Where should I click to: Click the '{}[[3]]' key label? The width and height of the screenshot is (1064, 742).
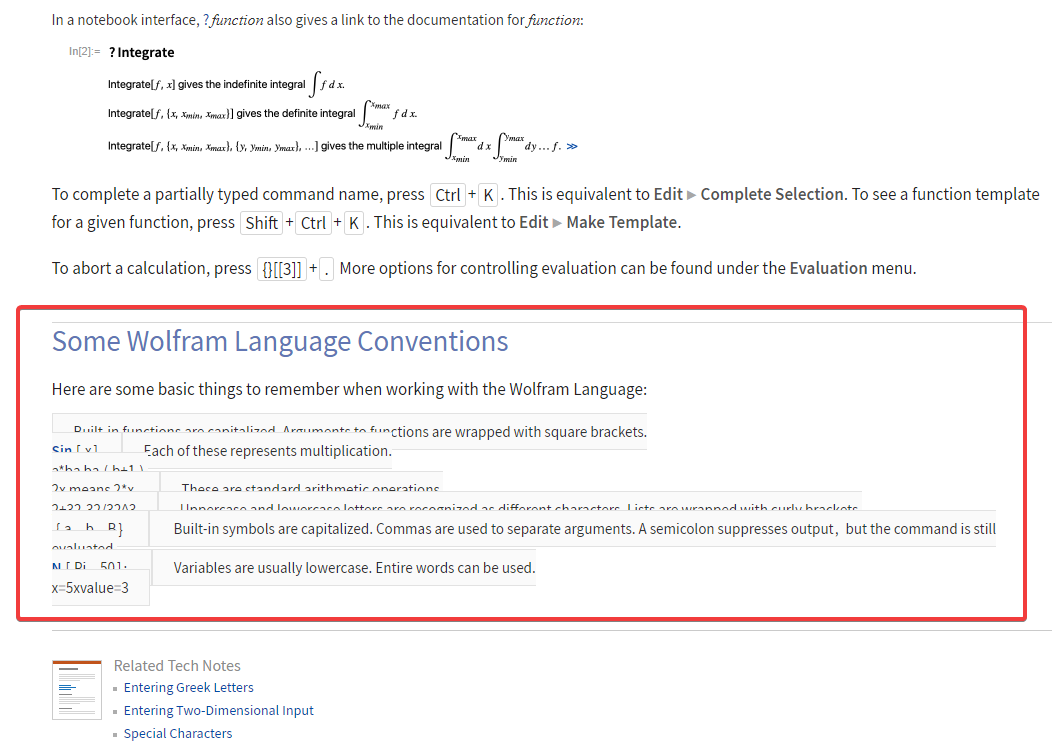(x=282, y=270)
